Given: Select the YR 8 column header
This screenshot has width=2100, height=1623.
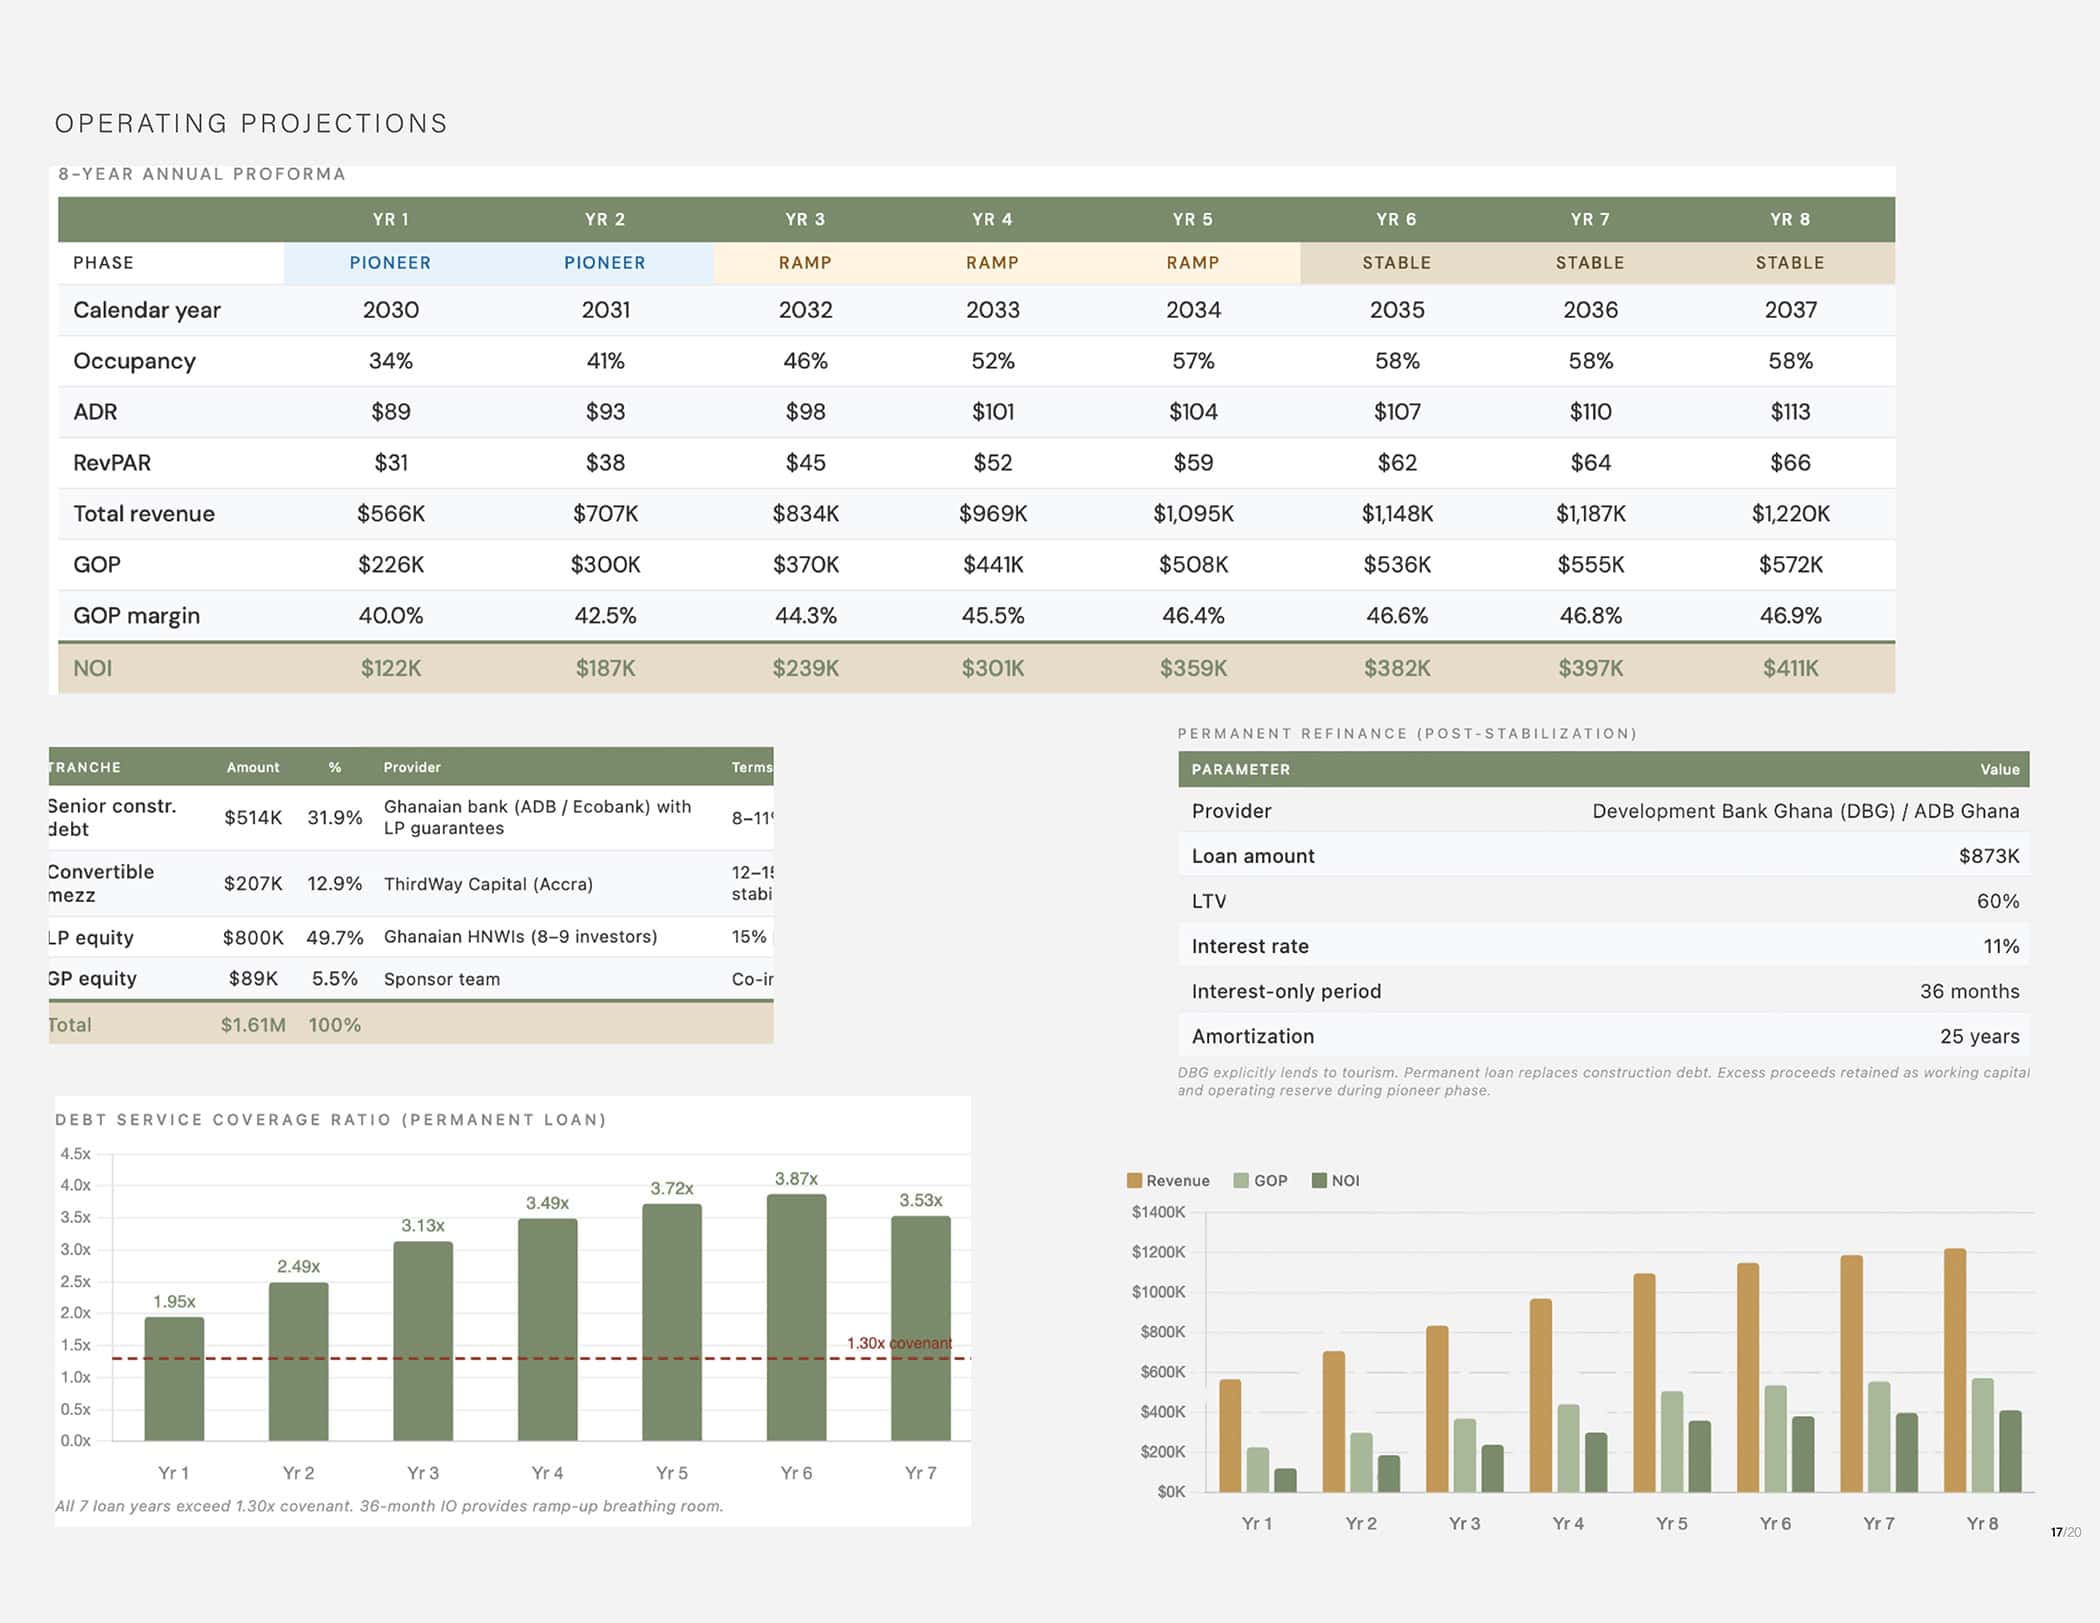Looking at the screenshot, I should [x=1790, y=219].
